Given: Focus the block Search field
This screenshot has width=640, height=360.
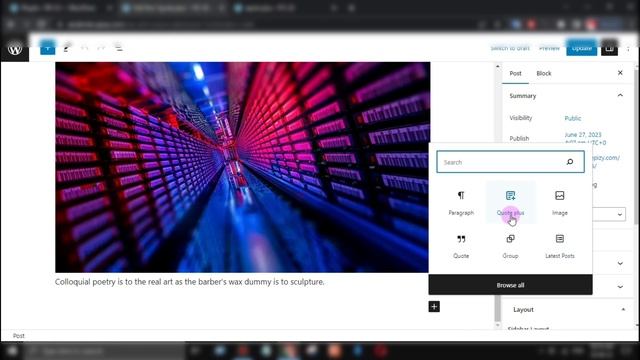Looking at the screenshot, I should coord(510,162).
